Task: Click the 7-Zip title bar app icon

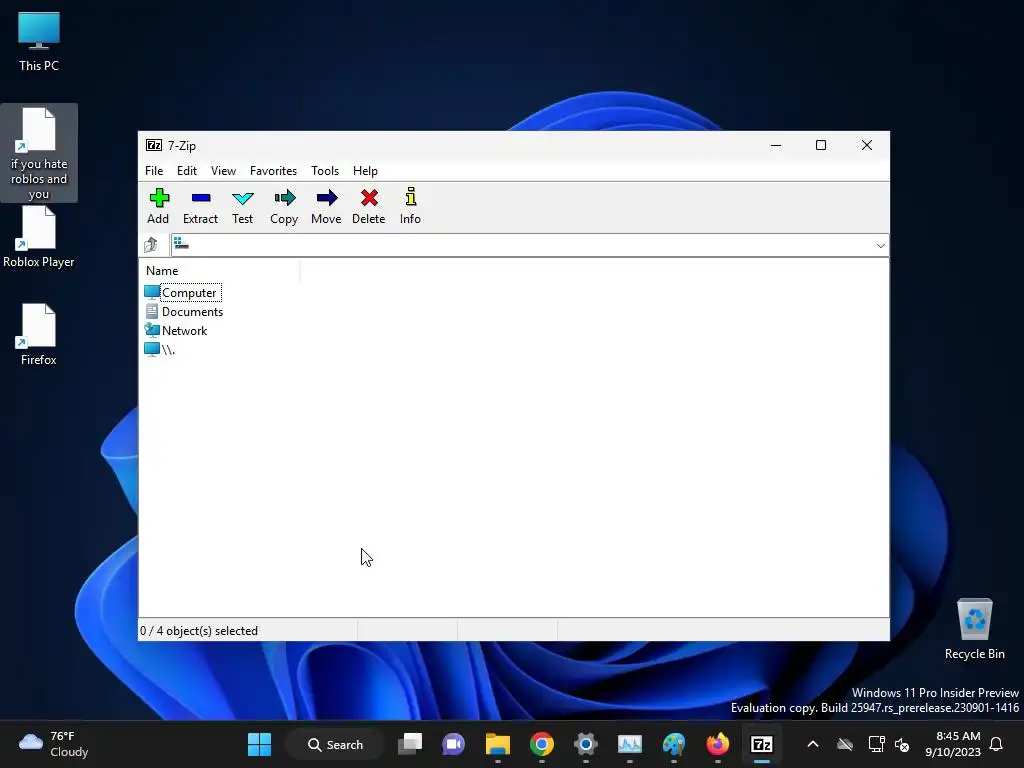Action: click(154, 145)
